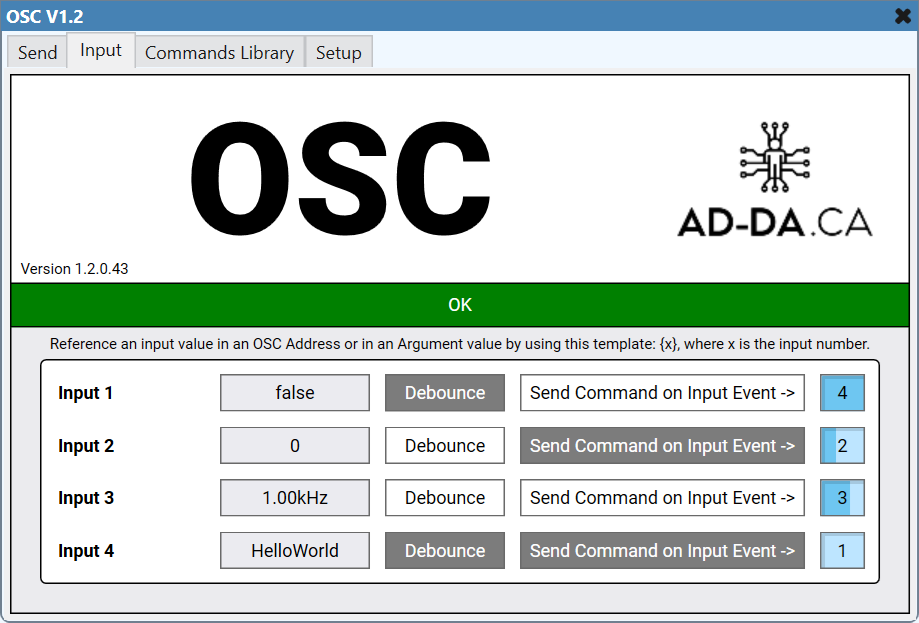Select the Input tab

coord(101,51)
